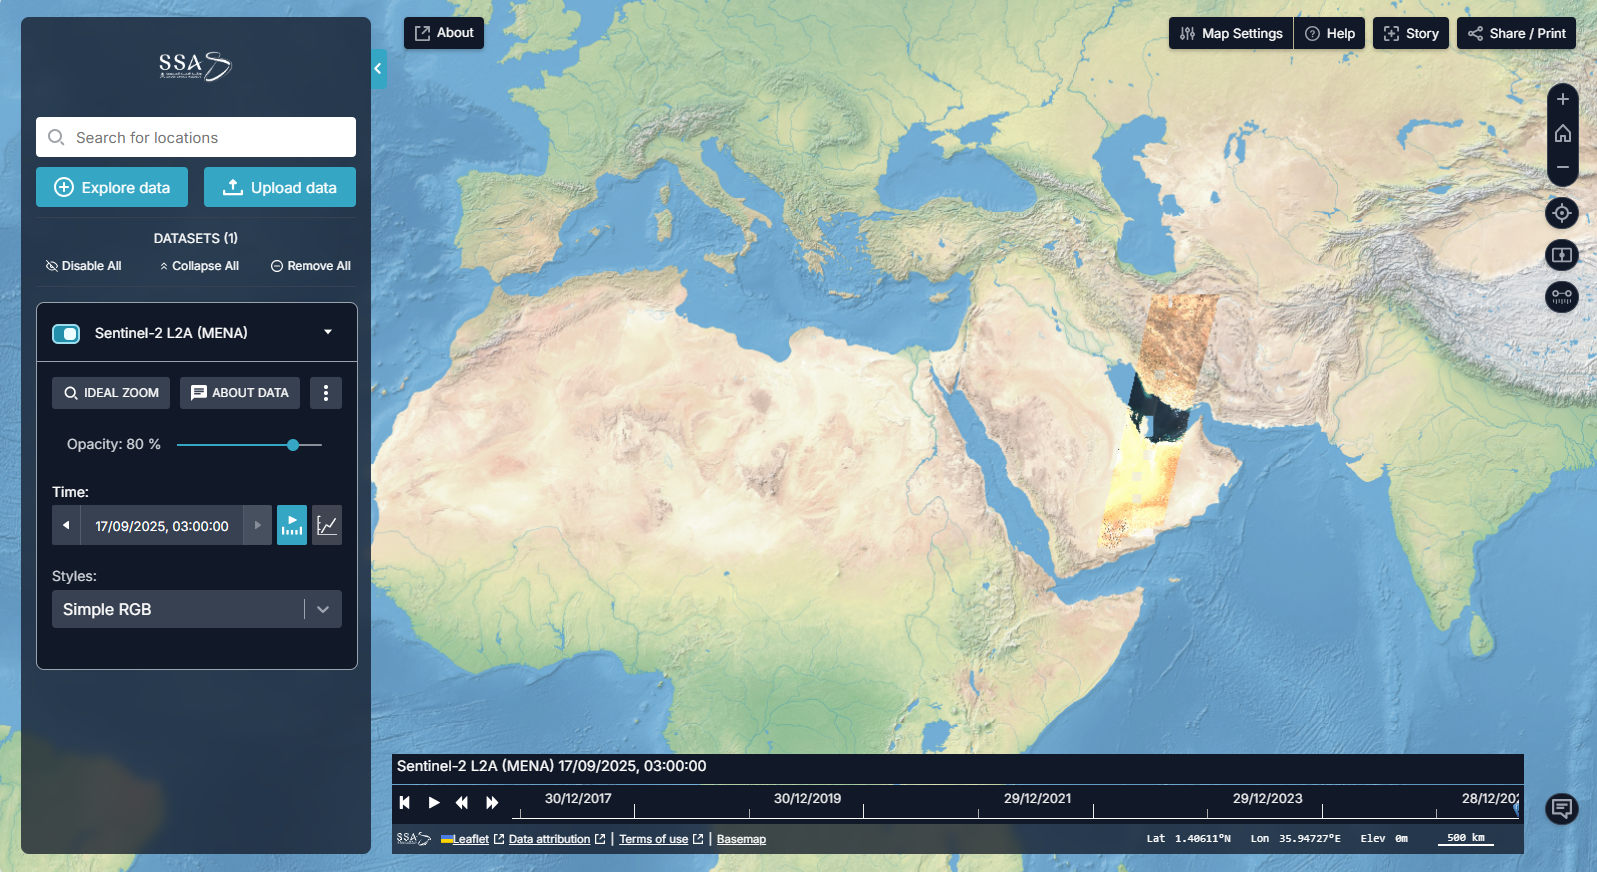Reset map view with home icon

coord(1562,134)
